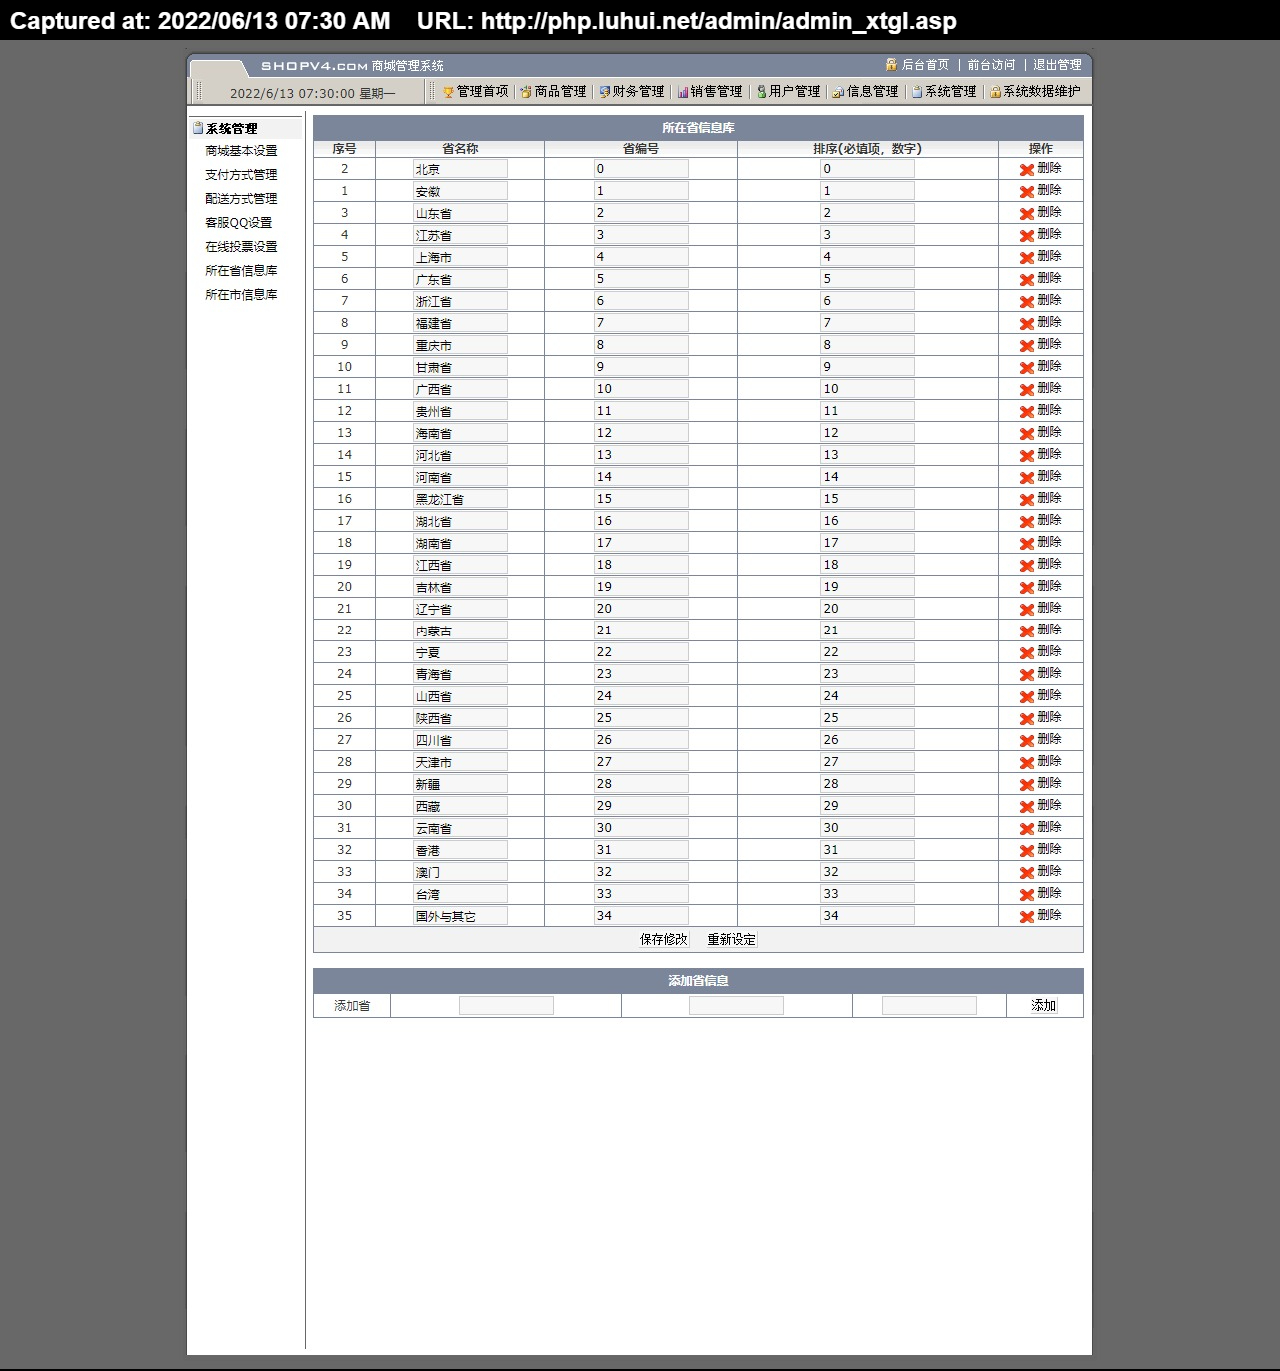Open 管理首页 menu

tap(476, 91)
